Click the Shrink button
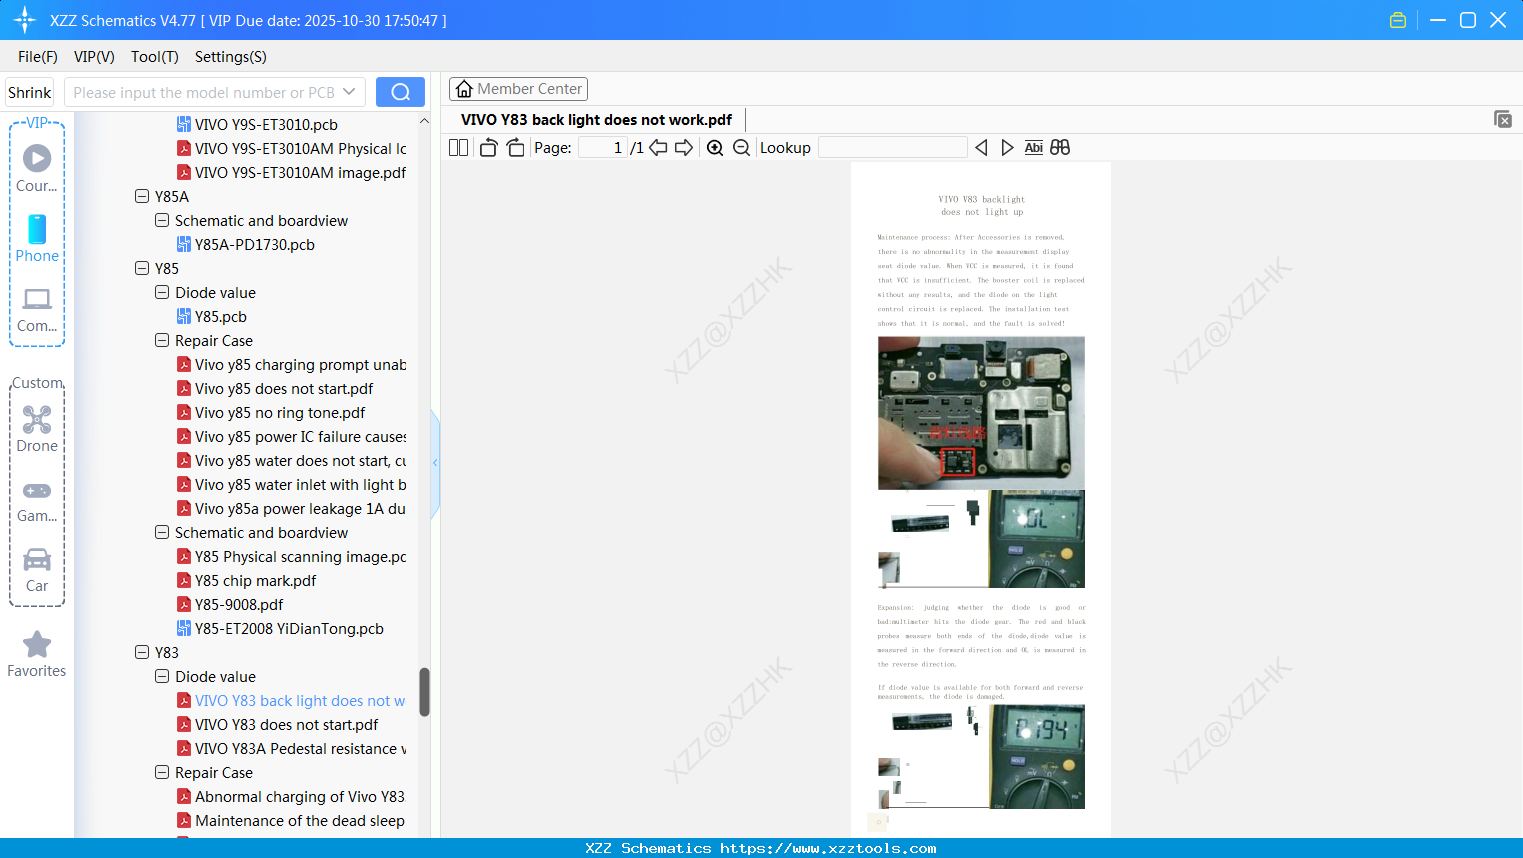1523x858 pixels. tap(29, 92)
